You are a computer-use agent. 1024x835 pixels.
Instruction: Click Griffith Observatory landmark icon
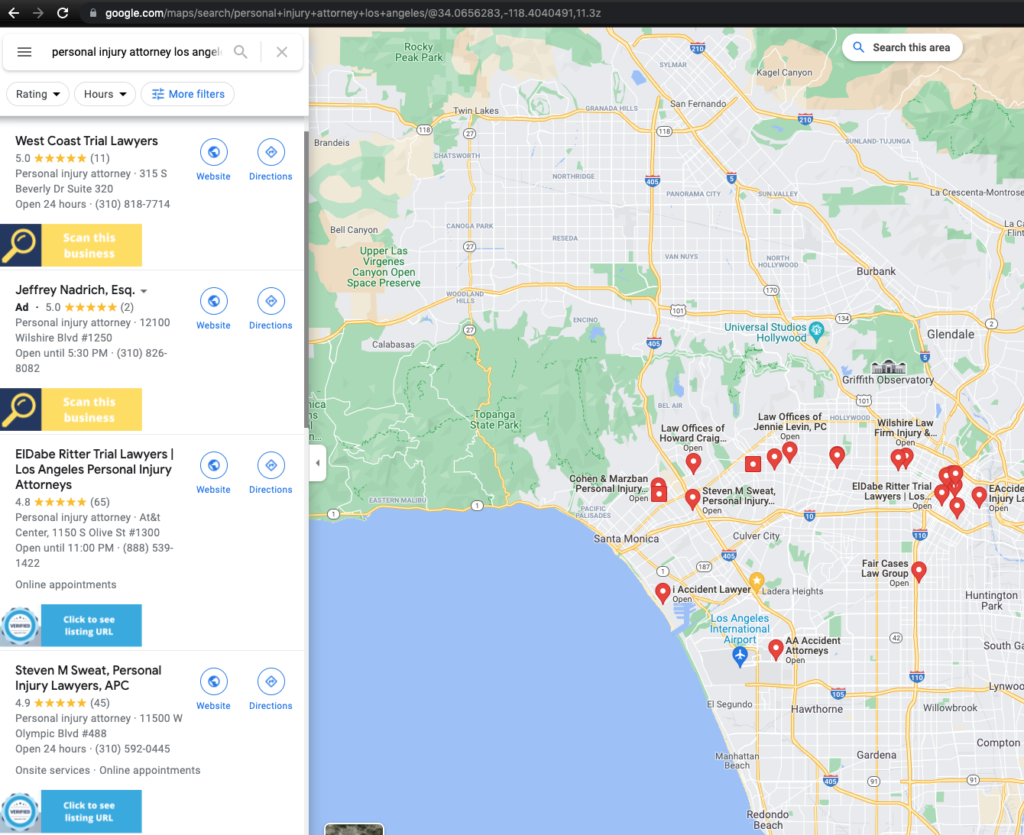[x=889, y=367]
